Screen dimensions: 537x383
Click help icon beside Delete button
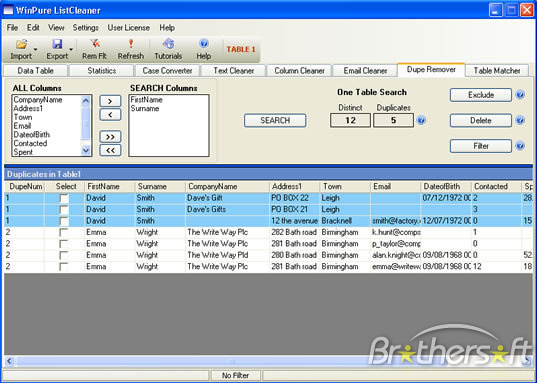click(520, 120)
